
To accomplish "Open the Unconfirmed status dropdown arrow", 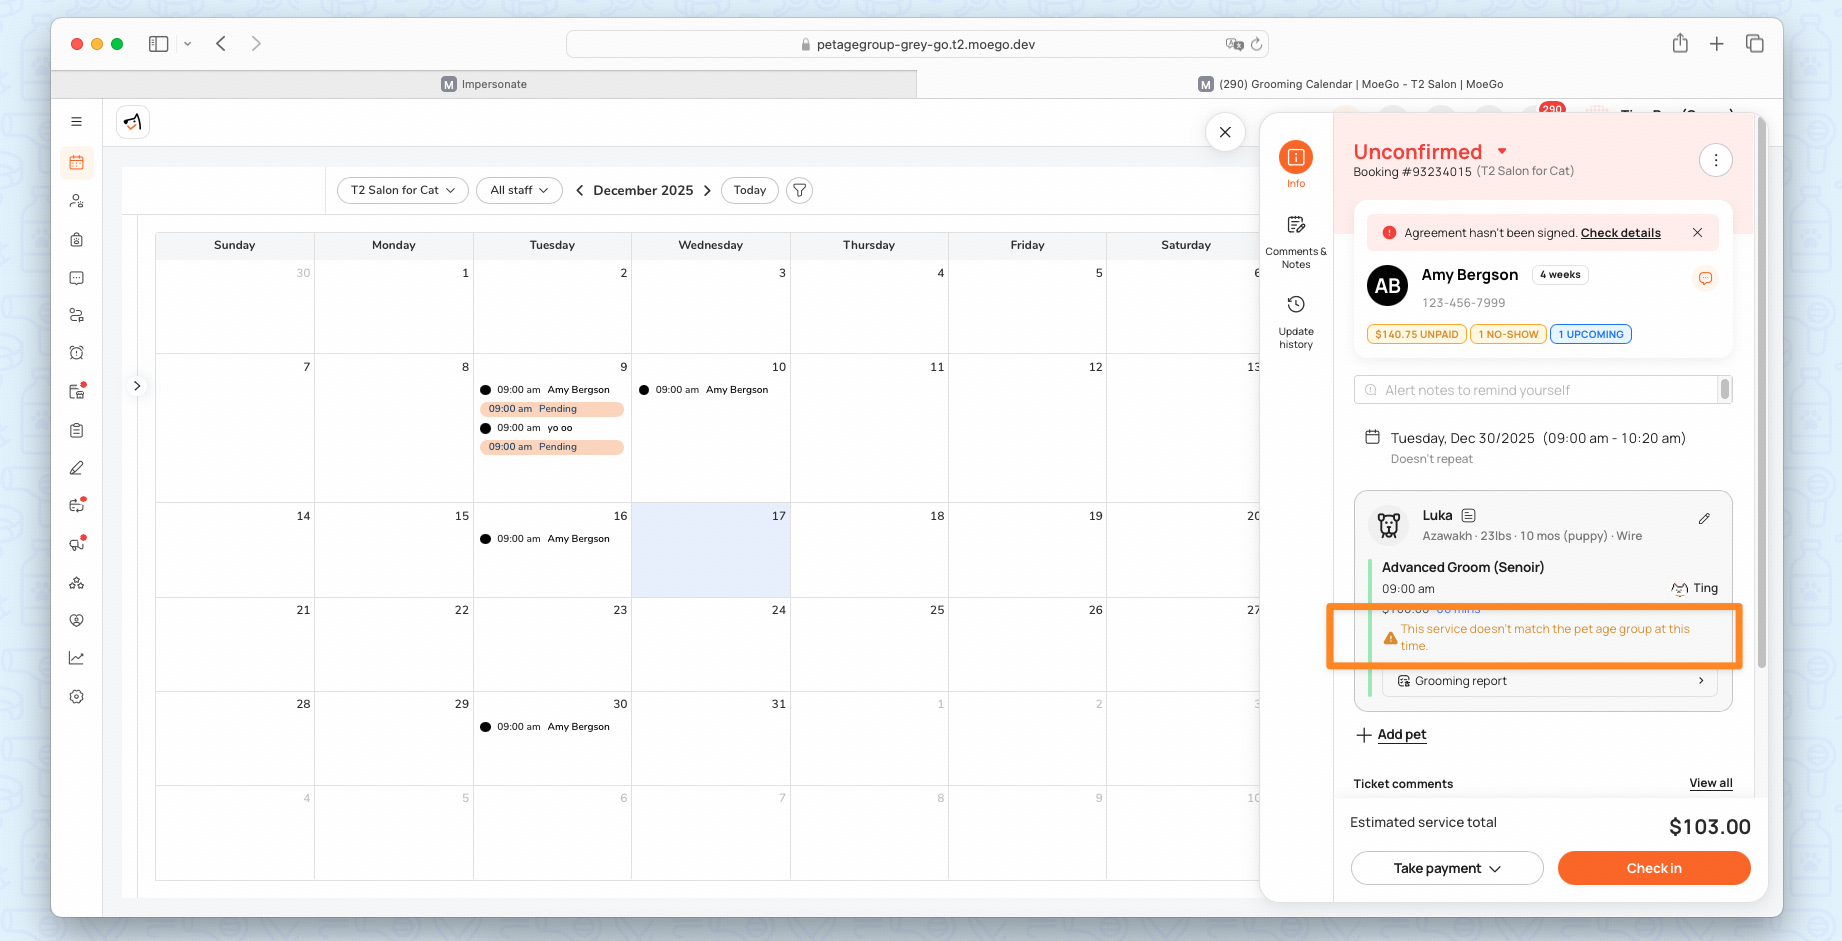I will point(1502,151).
